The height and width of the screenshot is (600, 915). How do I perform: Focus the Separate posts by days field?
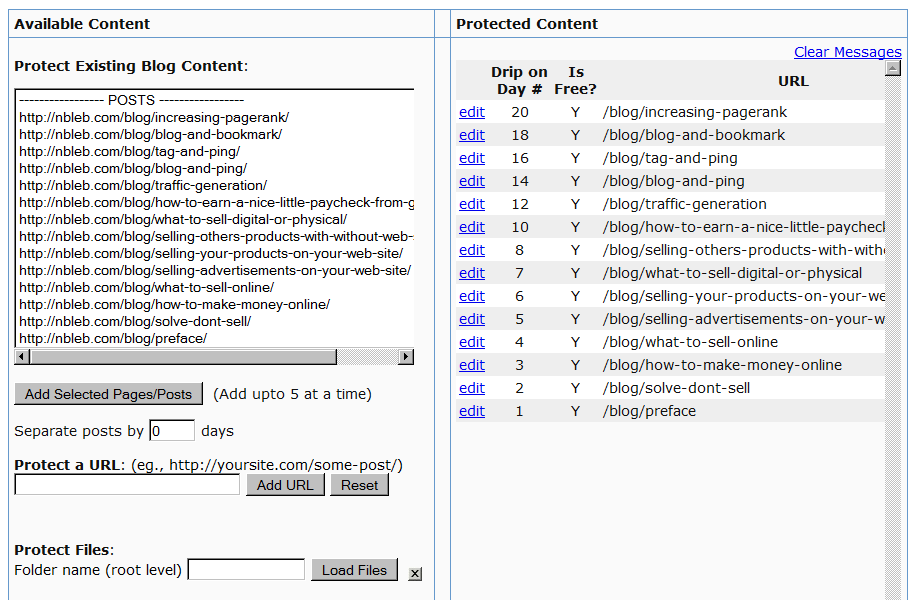click(x=172, y=431)
